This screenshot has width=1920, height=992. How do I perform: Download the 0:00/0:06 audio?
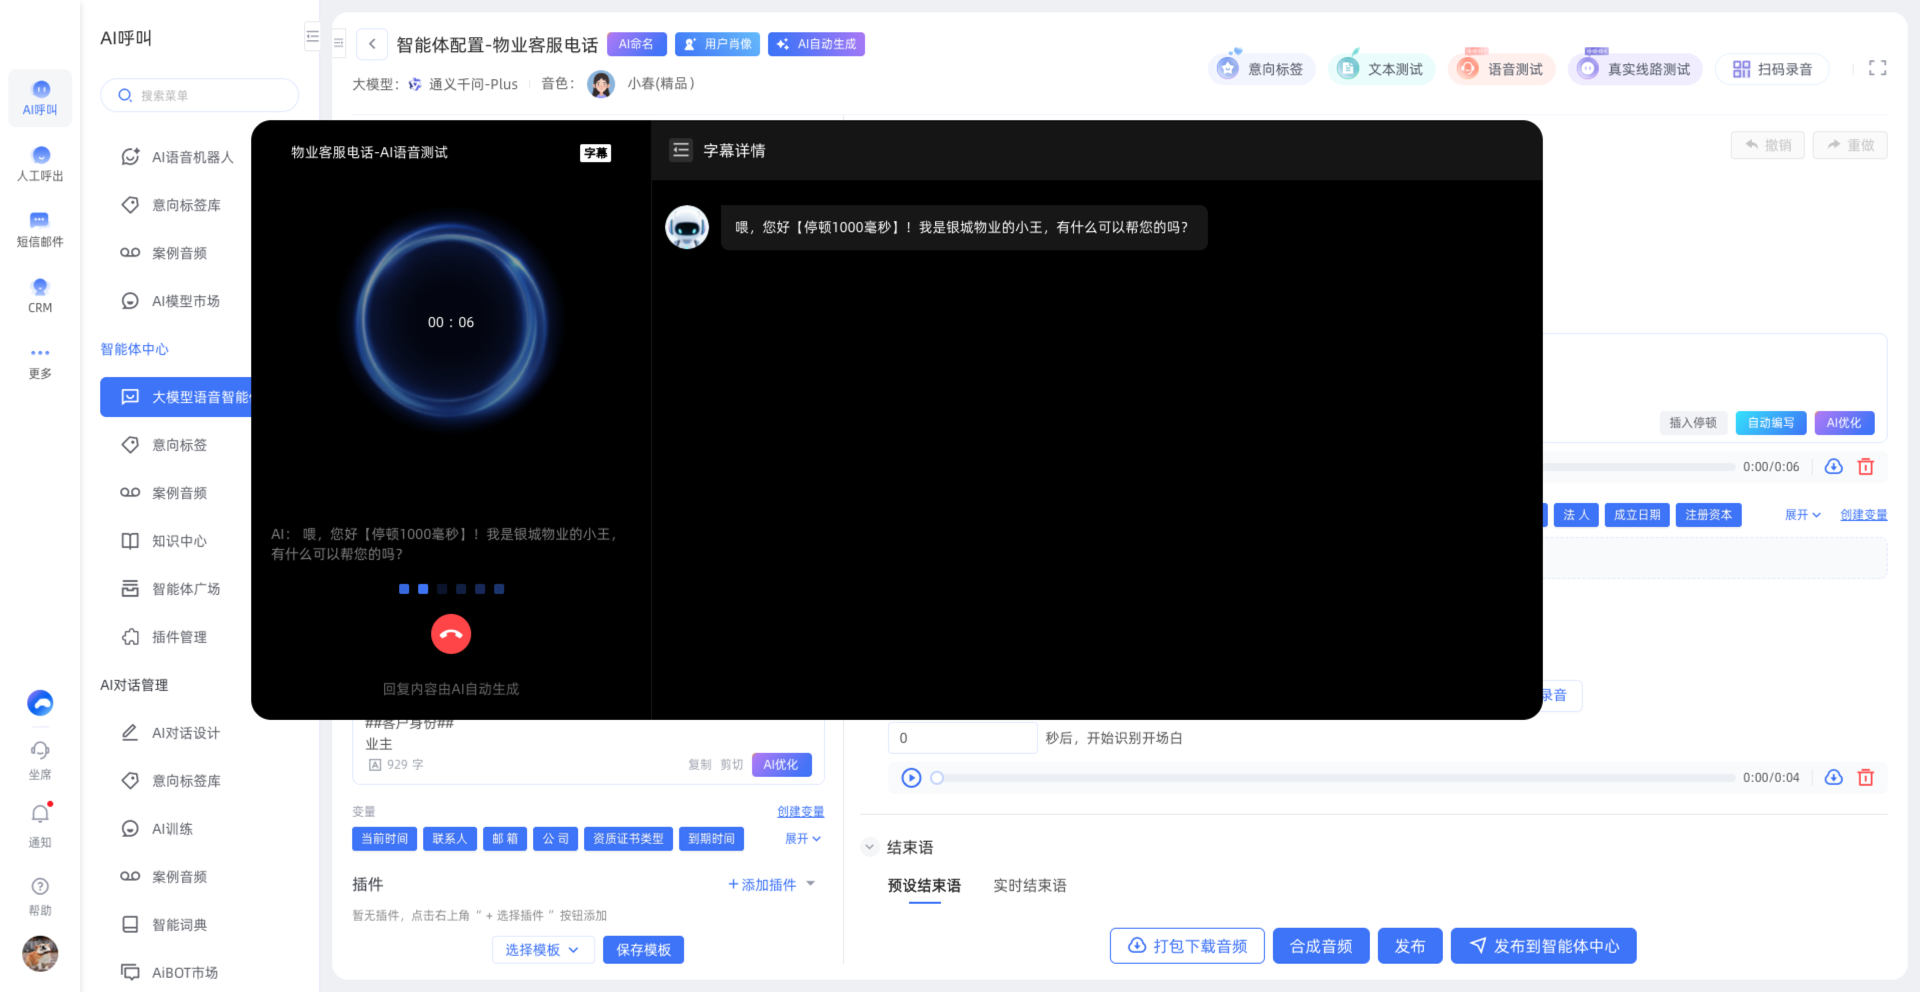tap(1833, 467)
